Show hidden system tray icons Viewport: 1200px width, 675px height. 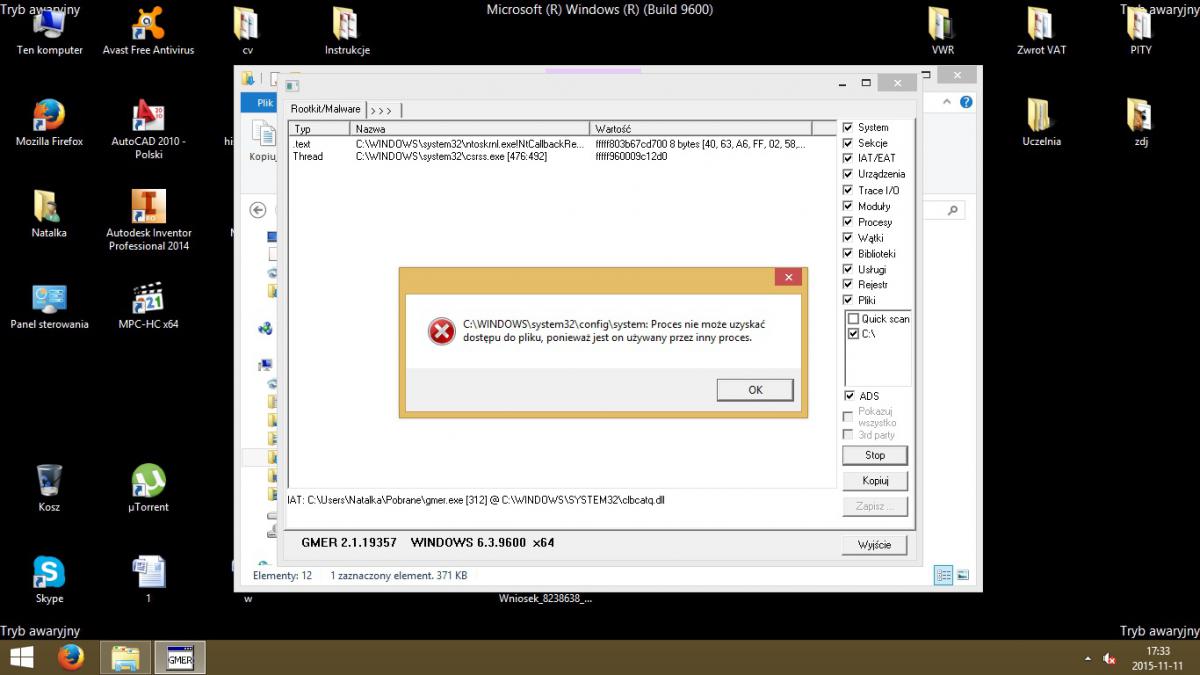(1088, 658)
